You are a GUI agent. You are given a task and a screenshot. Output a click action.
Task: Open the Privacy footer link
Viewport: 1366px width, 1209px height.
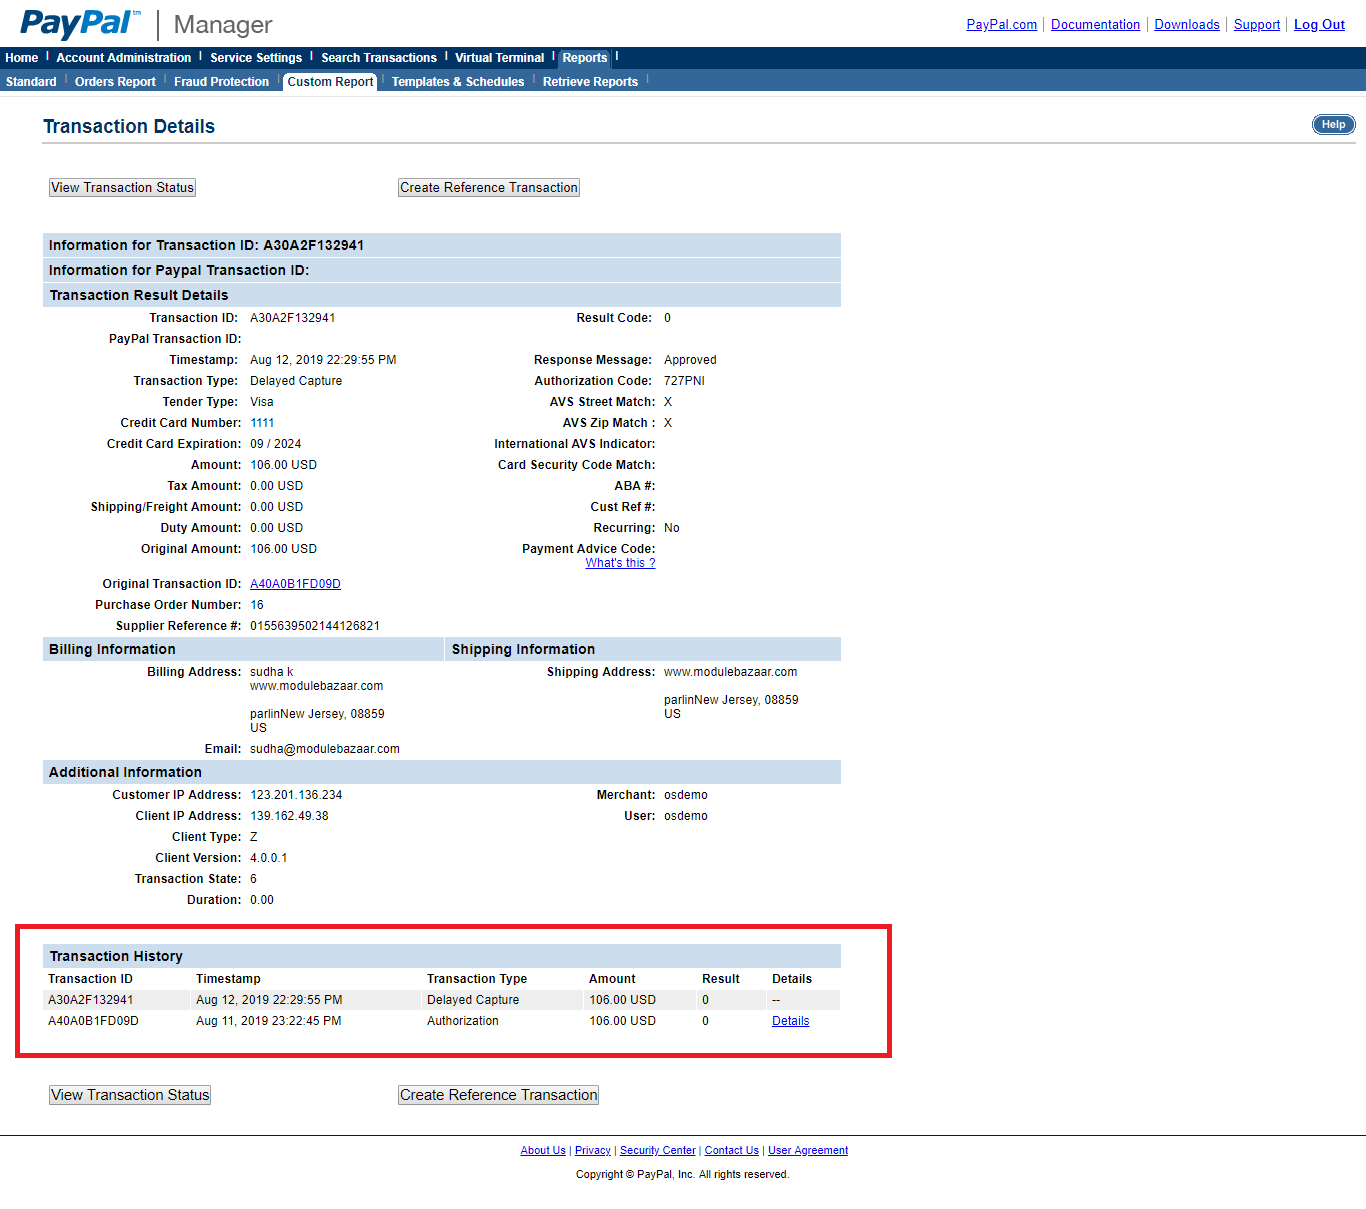point(593,1151)
